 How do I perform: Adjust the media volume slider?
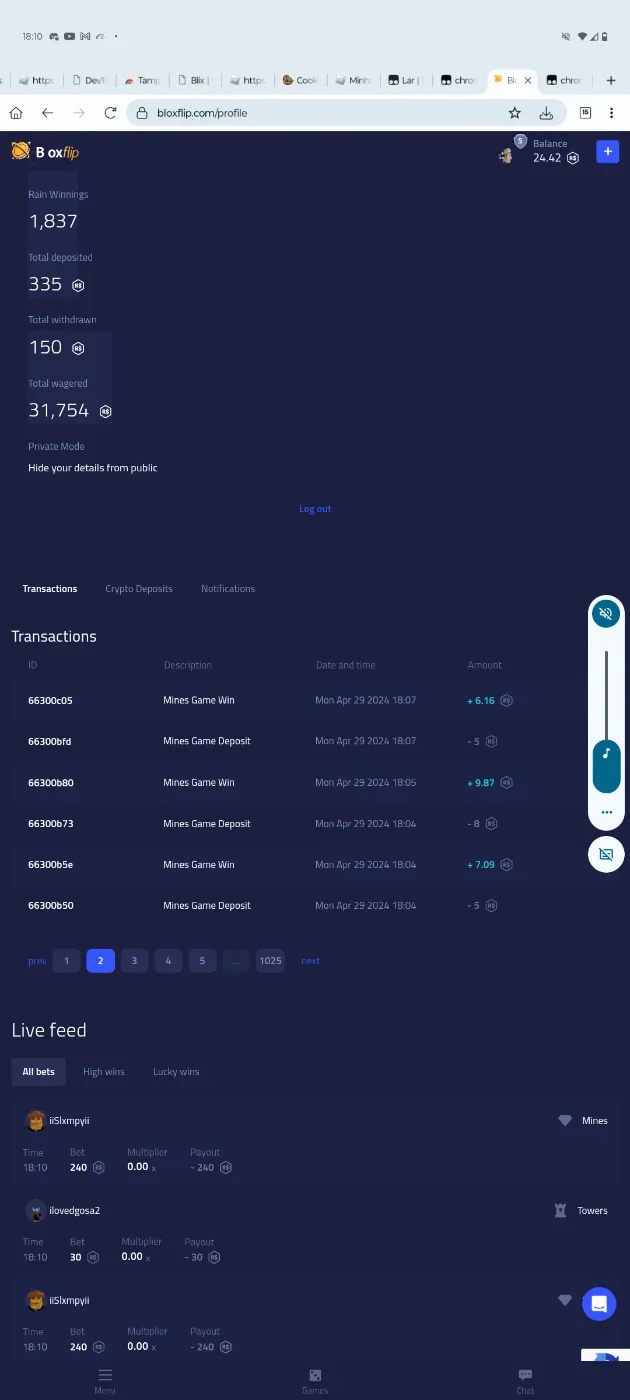tap(606, 720)
